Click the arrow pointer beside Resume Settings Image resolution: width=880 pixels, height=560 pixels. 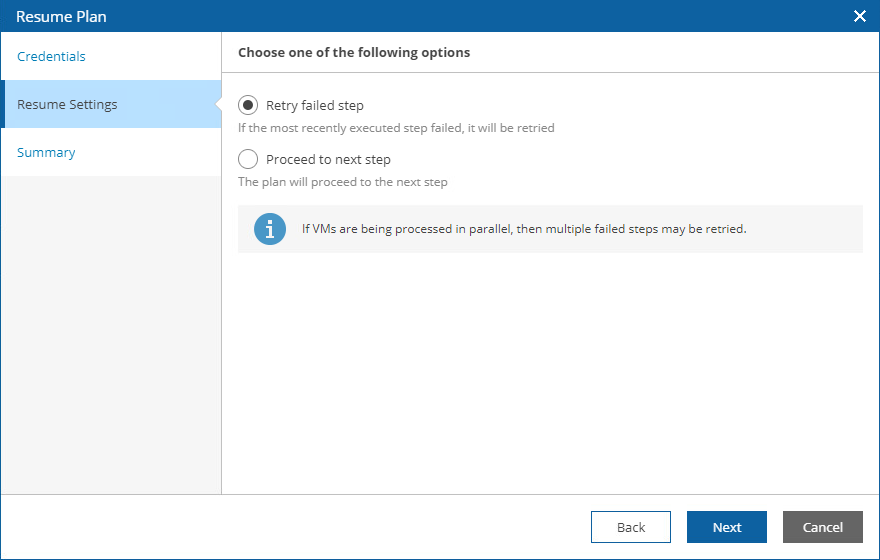coord(216,104)
